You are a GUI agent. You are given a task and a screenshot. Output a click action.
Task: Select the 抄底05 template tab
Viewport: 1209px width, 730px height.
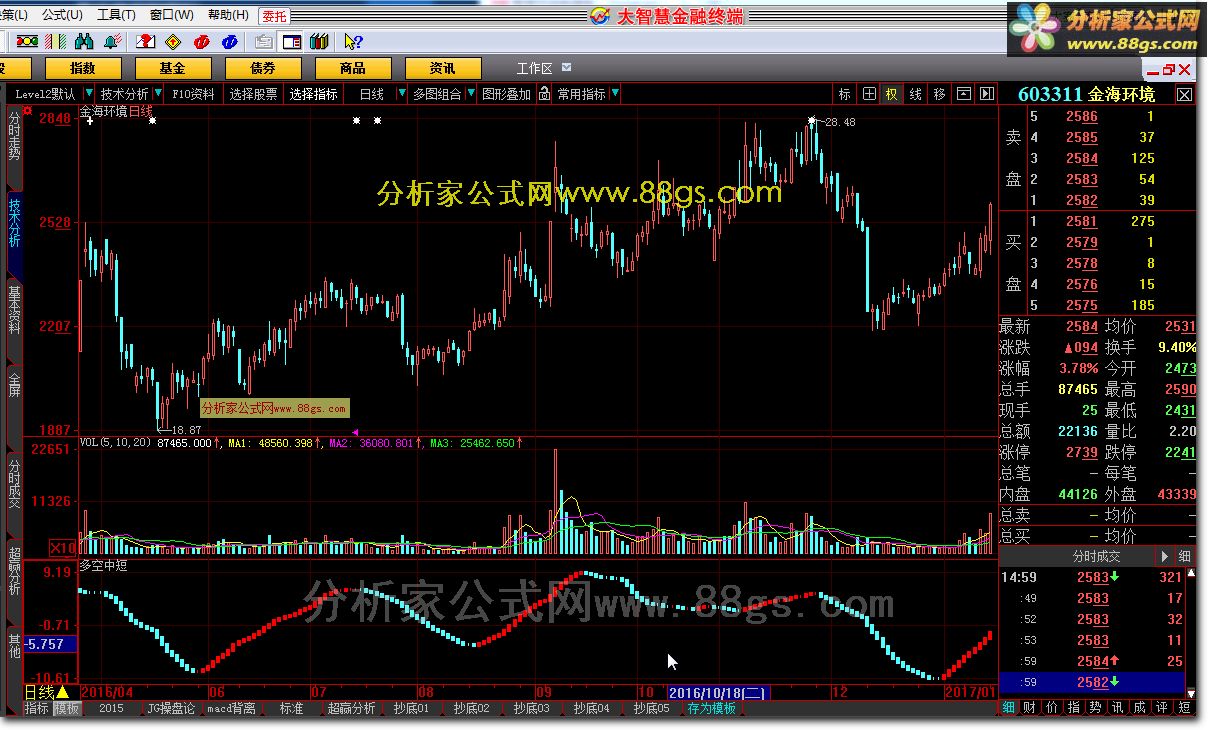pos(651,708)
